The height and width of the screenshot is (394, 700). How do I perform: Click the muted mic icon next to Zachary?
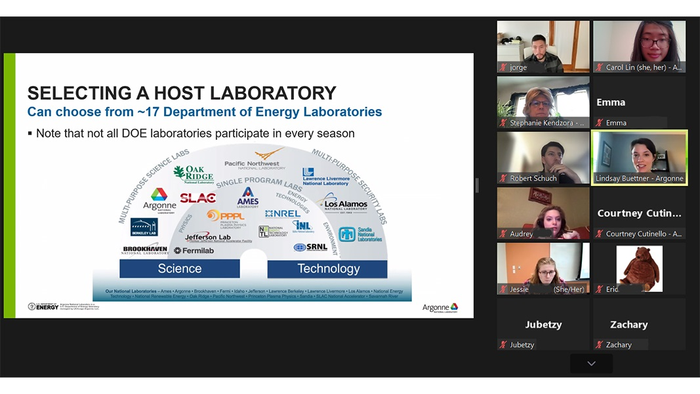click(599, 344)
